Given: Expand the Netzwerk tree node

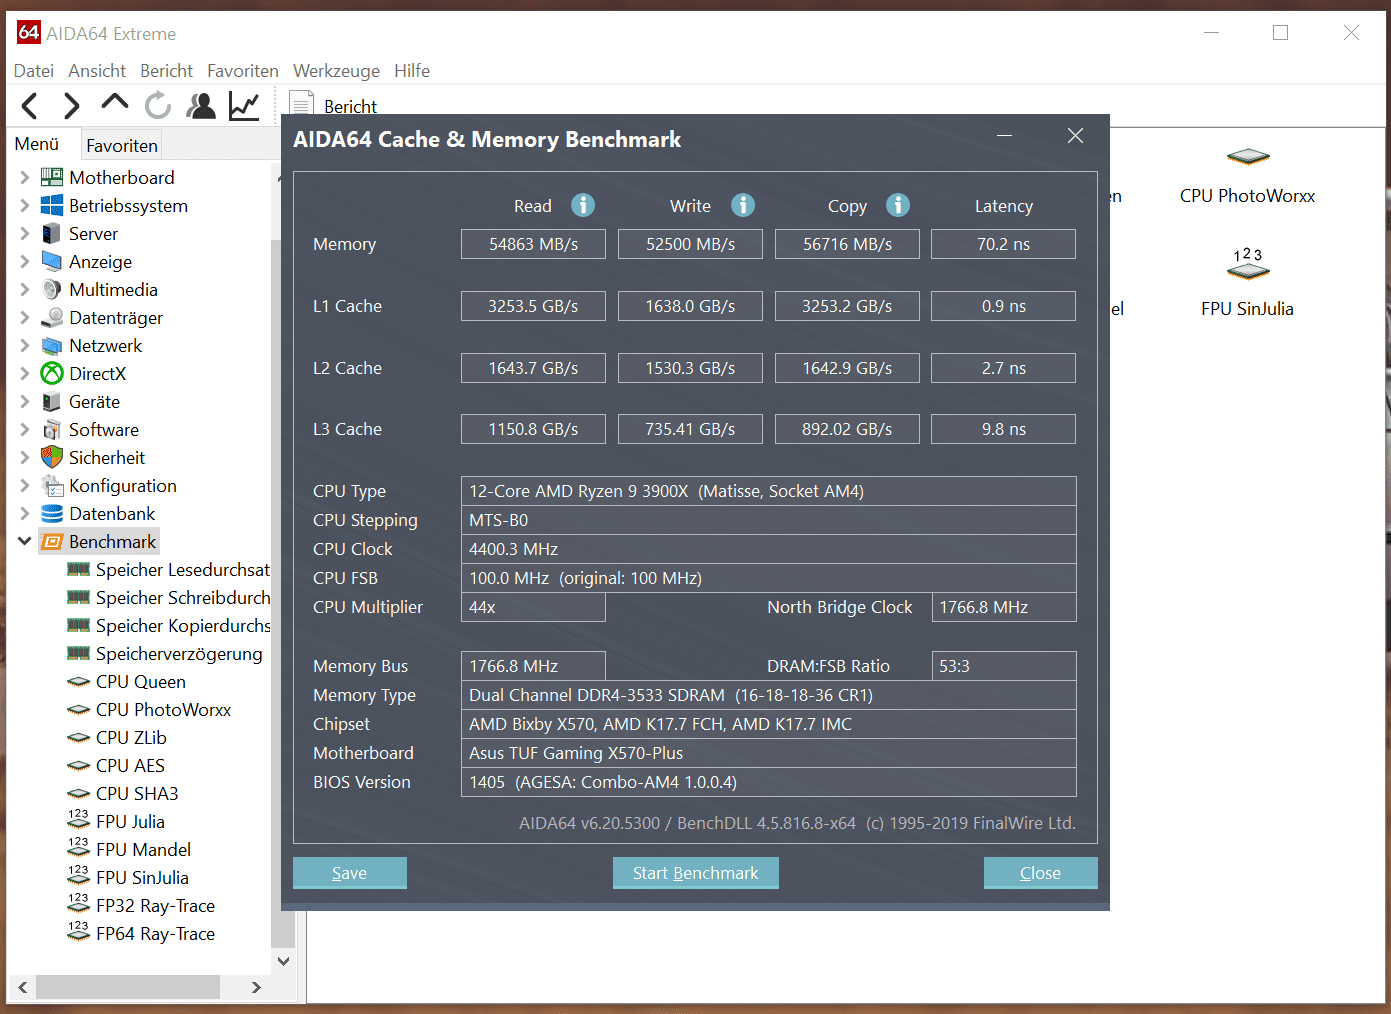Looking at the screenshot, I should point(25,345).
